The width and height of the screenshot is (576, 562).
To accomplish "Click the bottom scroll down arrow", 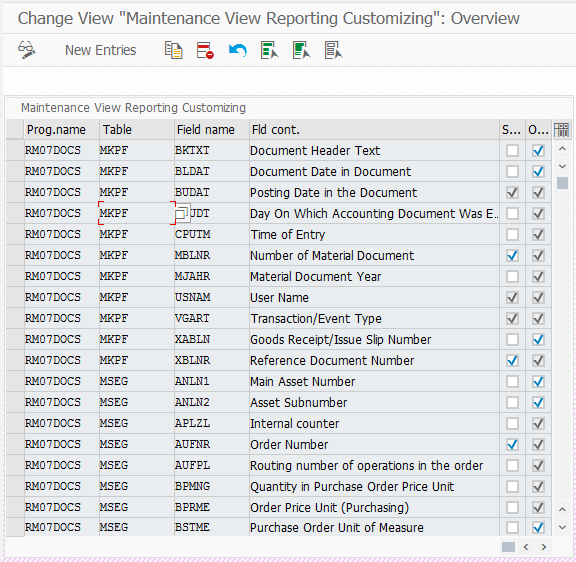I will (562, 527).
